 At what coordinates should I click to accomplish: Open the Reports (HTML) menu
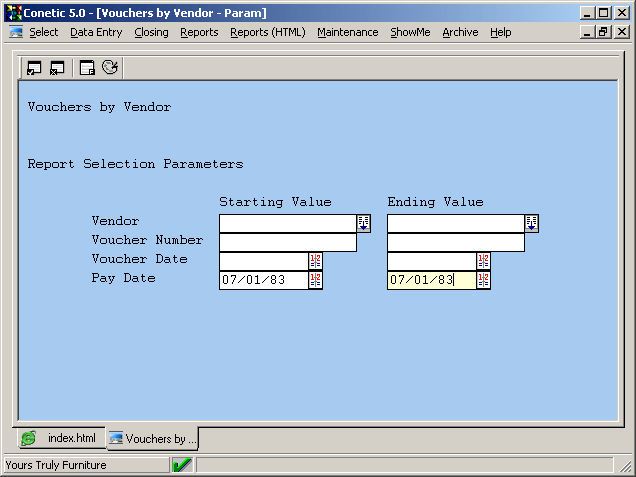267,32
